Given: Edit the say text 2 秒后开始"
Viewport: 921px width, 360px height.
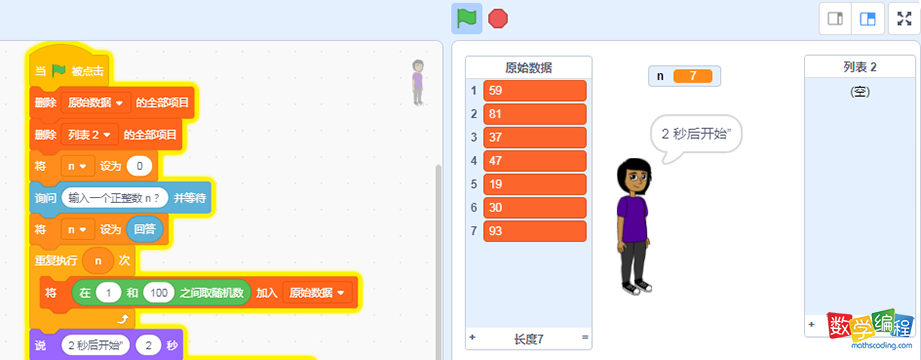Looking at the screenshot, I should 95,346.
